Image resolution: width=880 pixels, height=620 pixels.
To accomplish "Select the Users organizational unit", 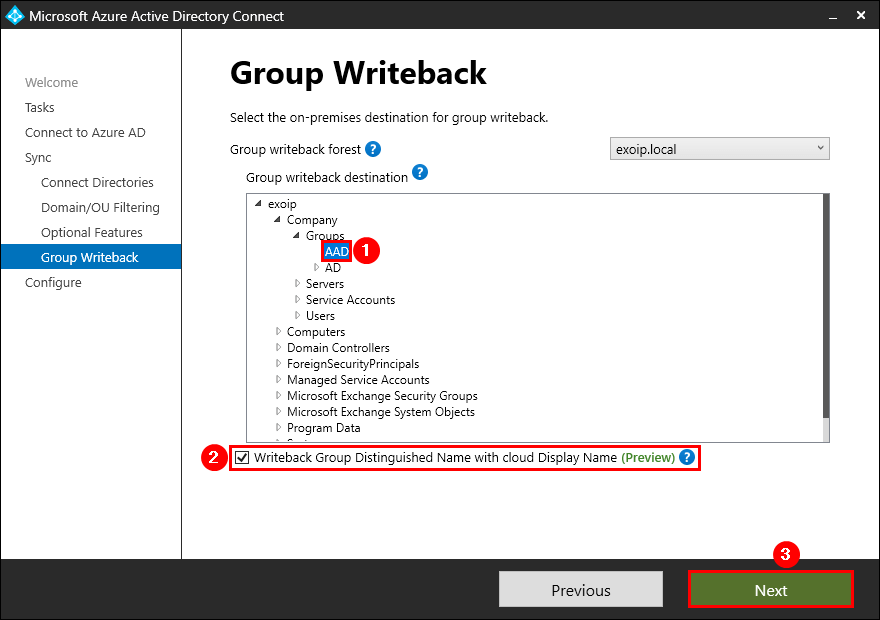I will point(320,315).
